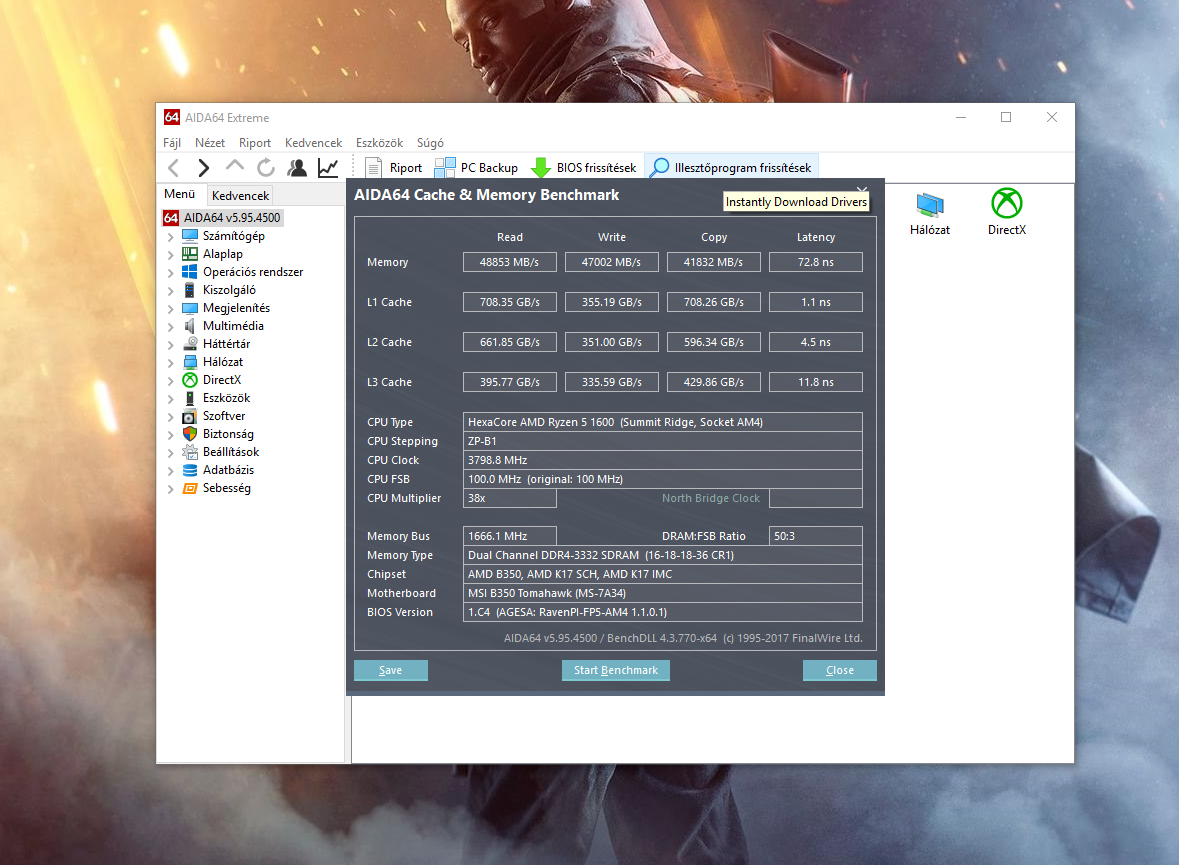Expand the Alaplap tree node
The height and width of the screenshot is (865, 1179).
tap(171, 255)
